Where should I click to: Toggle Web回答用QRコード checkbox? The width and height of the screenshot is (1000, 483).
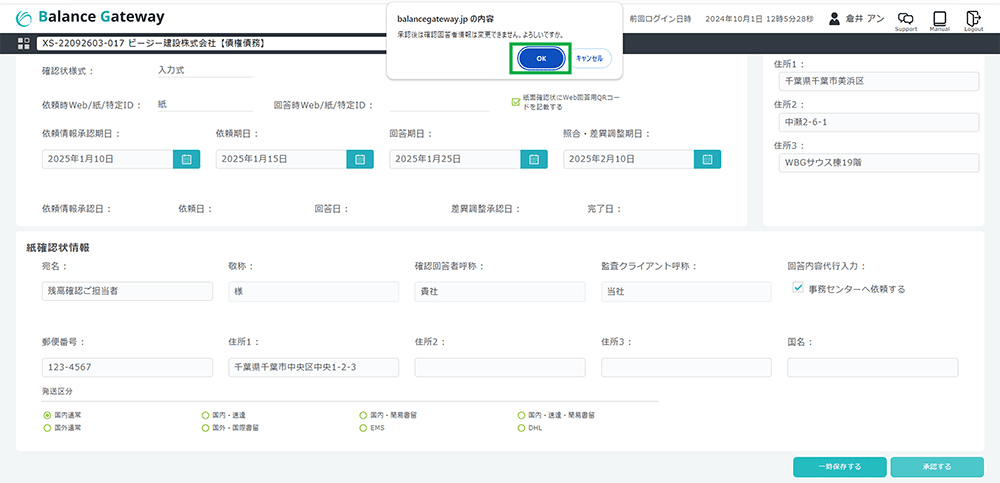[515, 100]
